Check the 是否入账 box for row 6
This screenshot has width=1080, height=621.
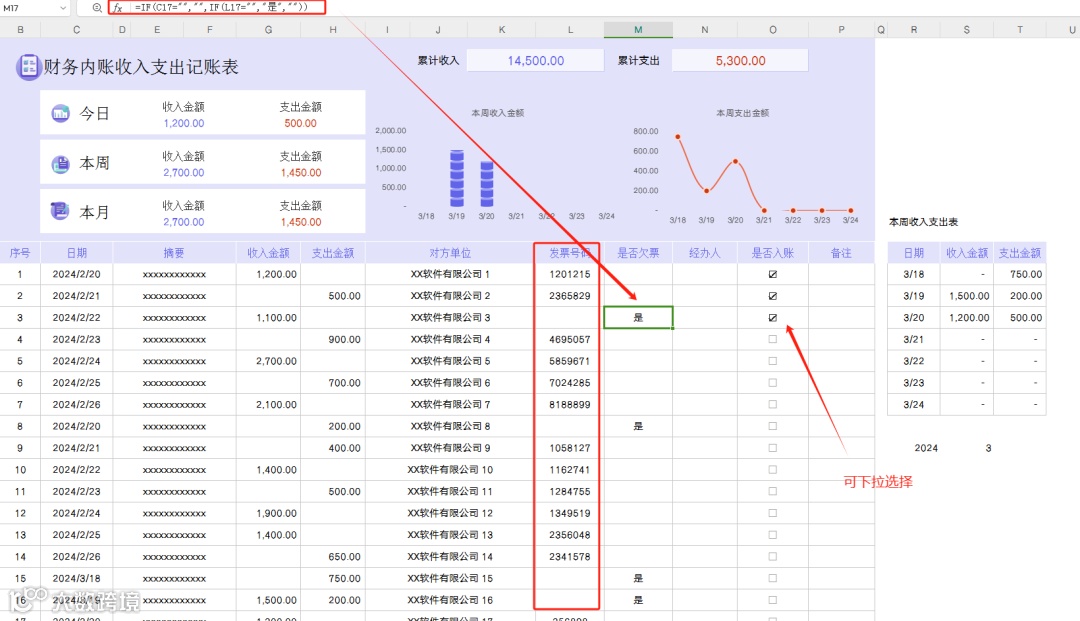pyautogui.click(x=773, y=383)
